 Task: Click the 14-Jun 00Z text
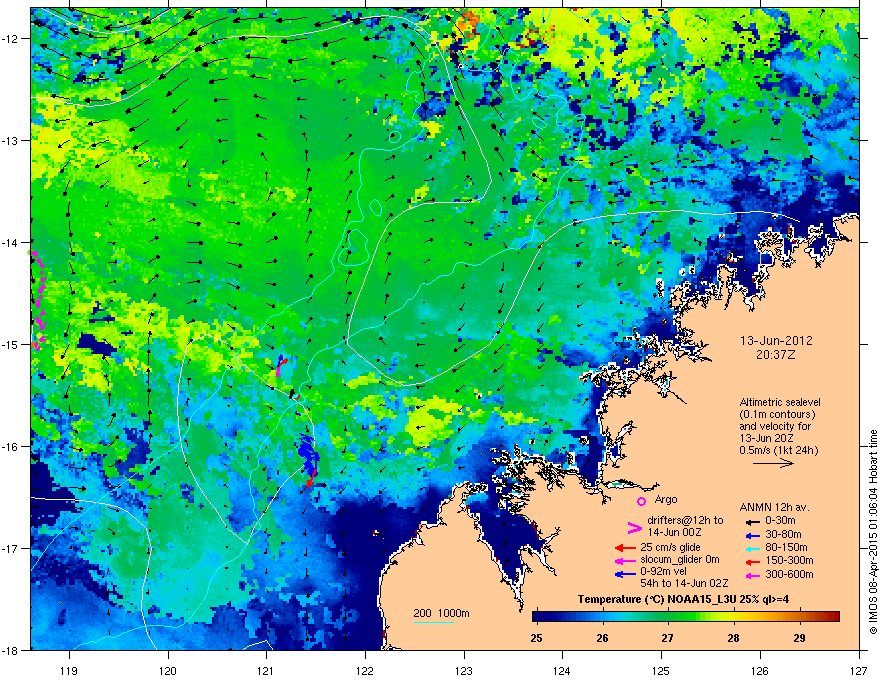(x=674, y=532)
